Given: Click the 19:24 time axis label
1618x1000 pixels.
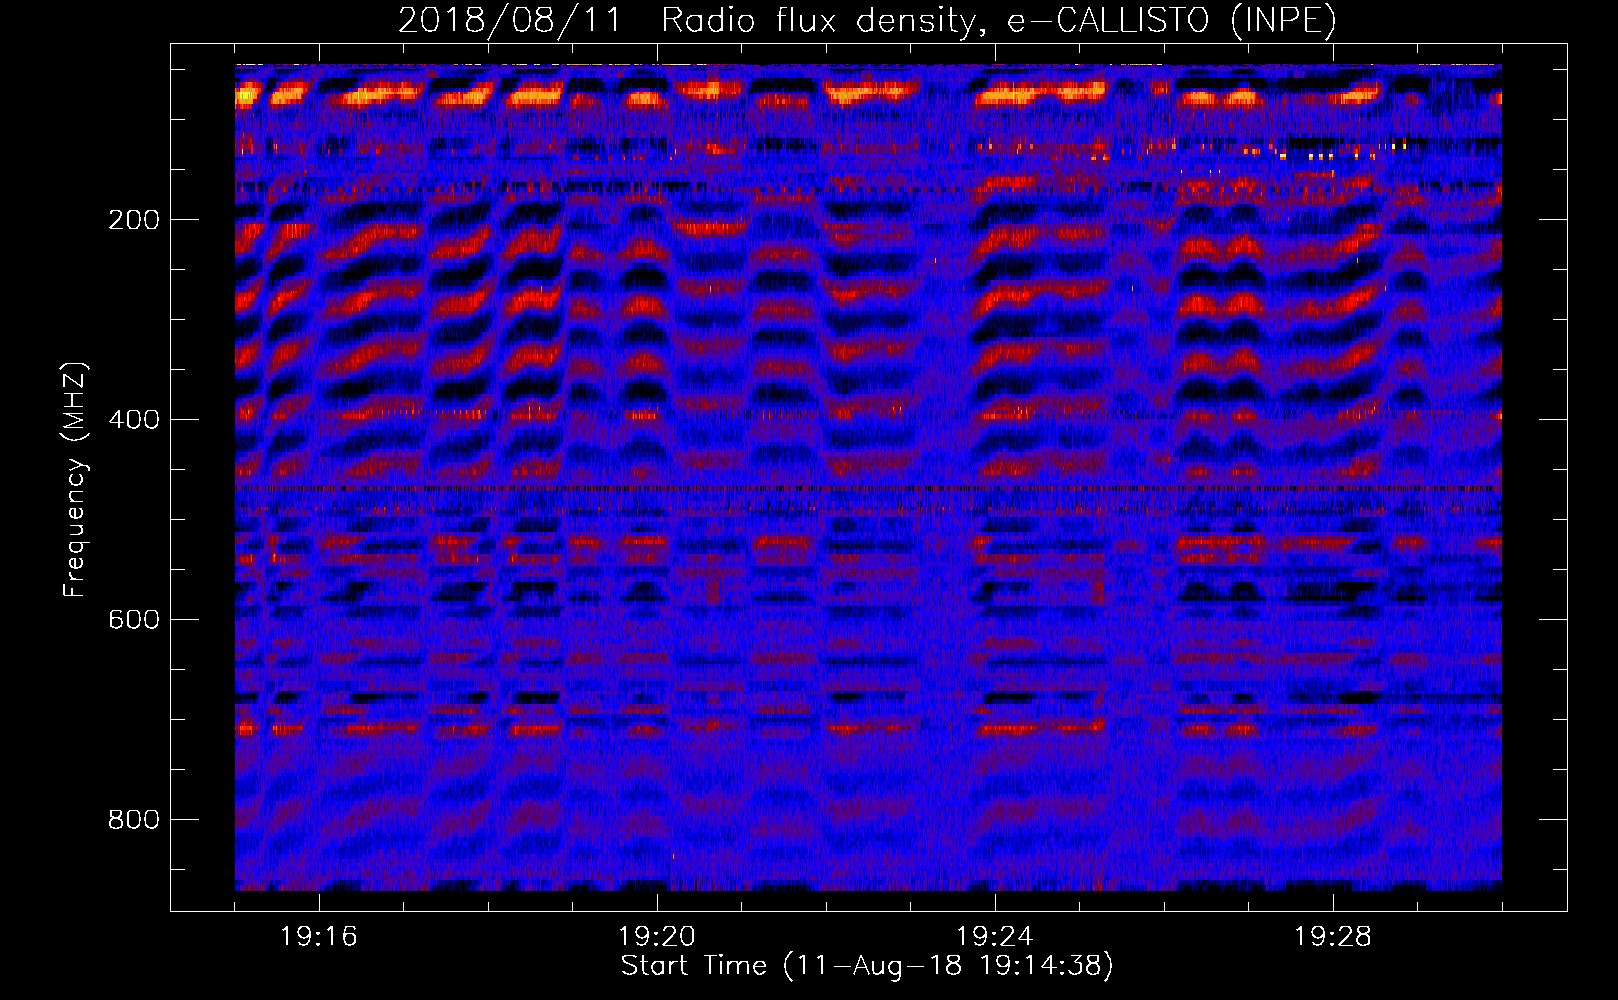Looking at the screenshot, I should (x=995, y=937).
